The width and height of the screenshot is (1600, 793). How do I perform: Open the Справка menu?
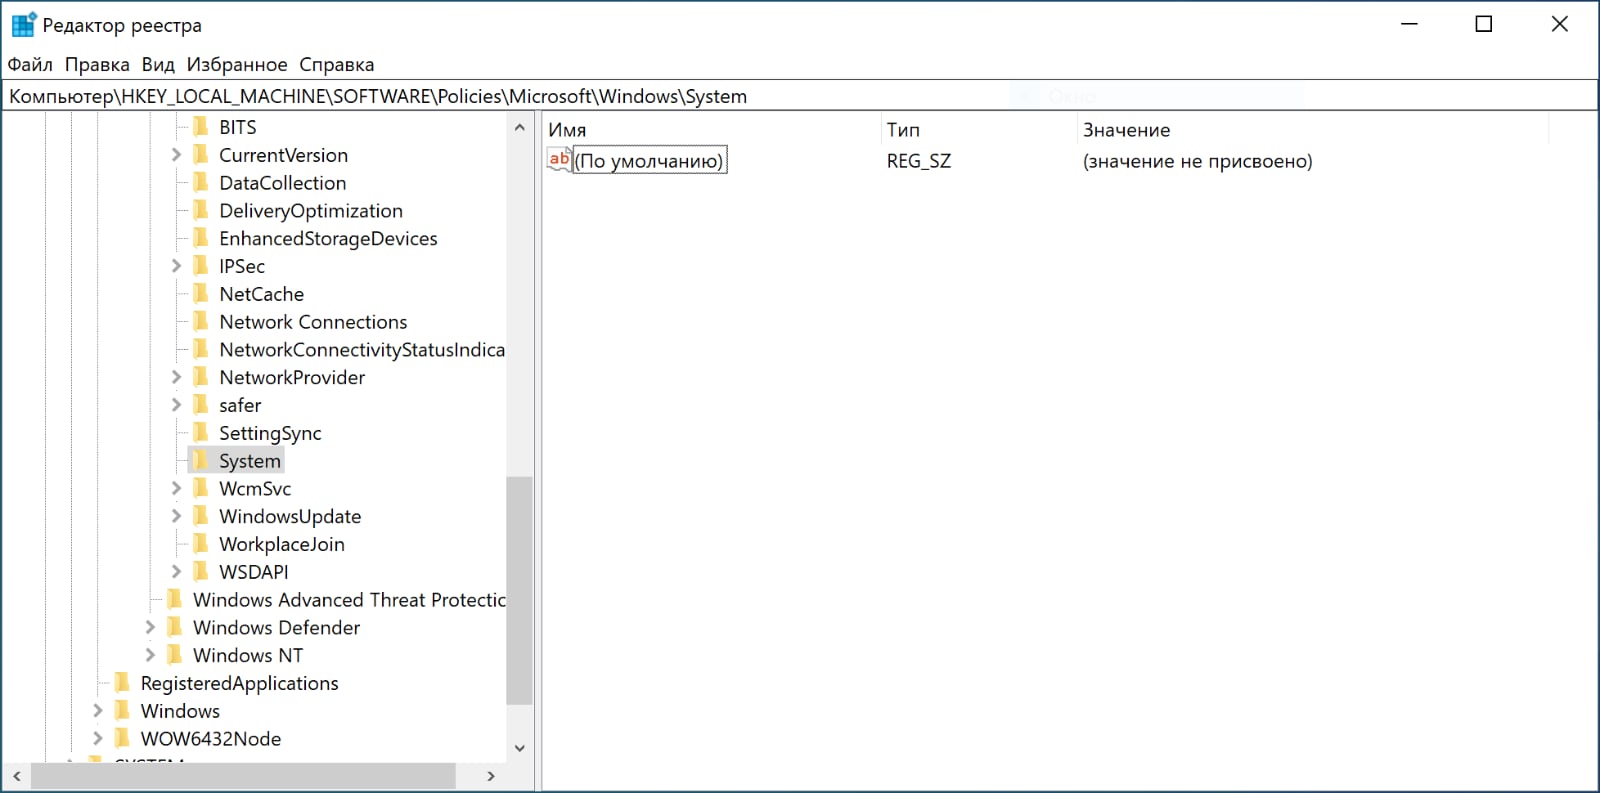(336, 65)
